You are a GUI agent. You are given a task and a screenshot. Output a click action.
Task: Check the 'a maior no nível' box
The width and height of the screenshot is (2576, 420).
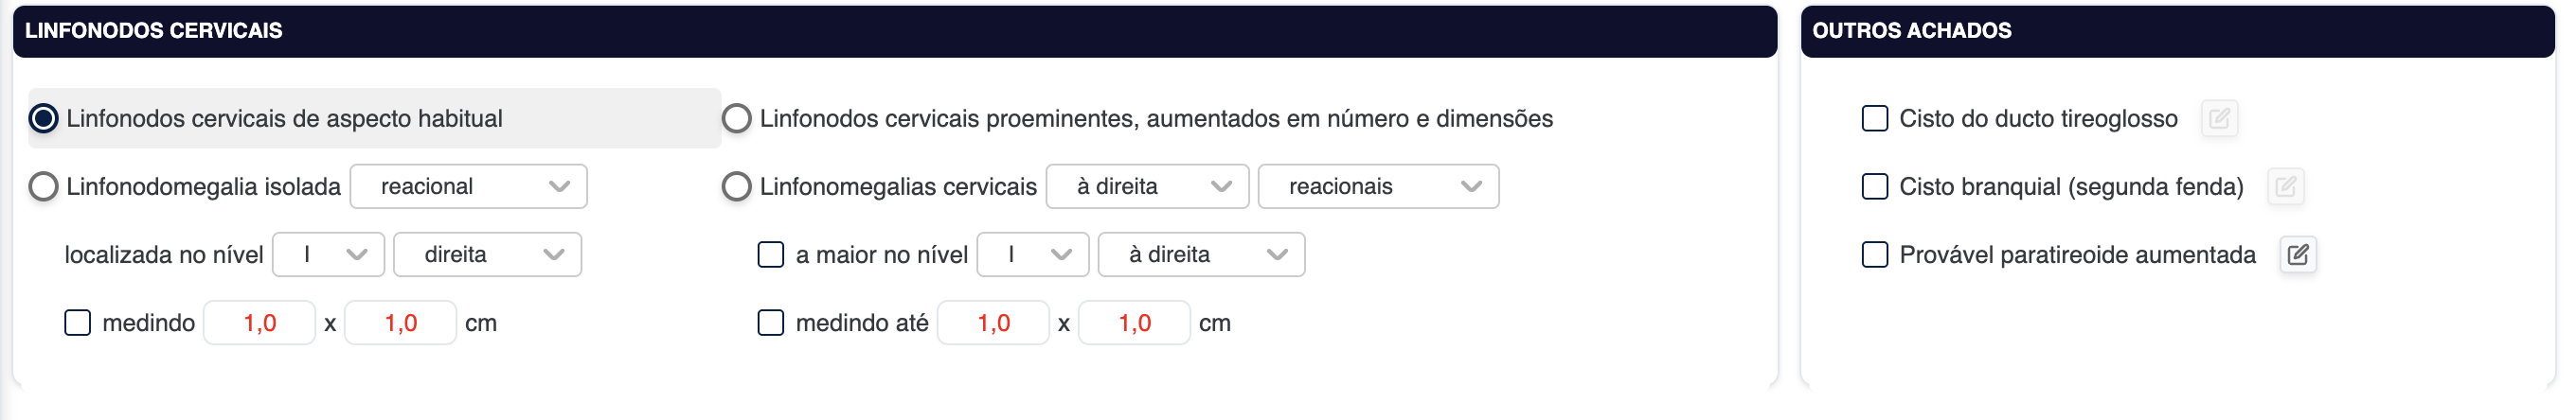pyautogui.click(x=771, y=255)
